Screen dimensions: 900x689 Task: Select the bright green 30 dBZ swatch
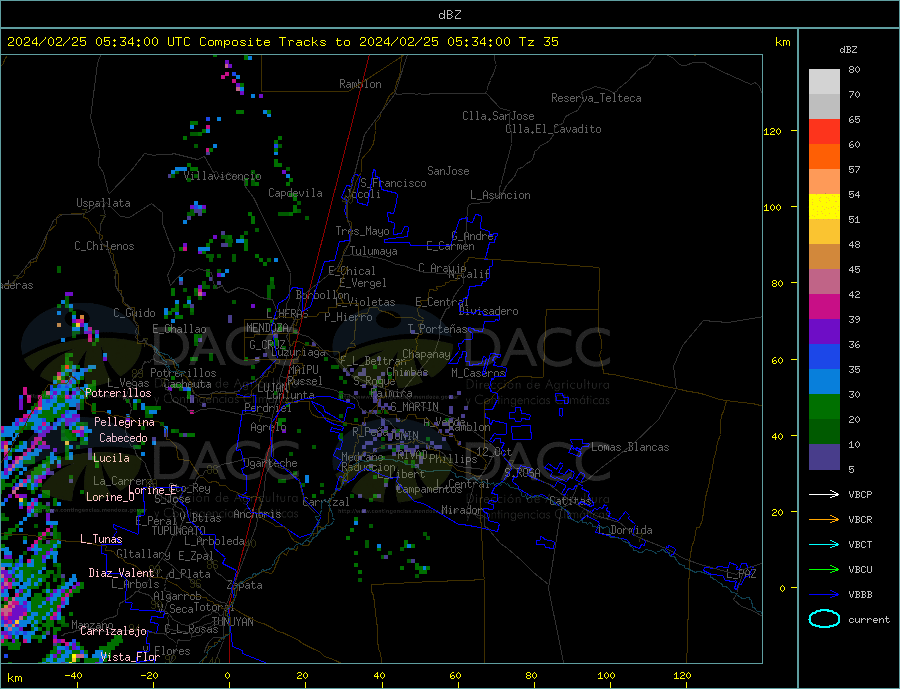[x=824, y=407]
